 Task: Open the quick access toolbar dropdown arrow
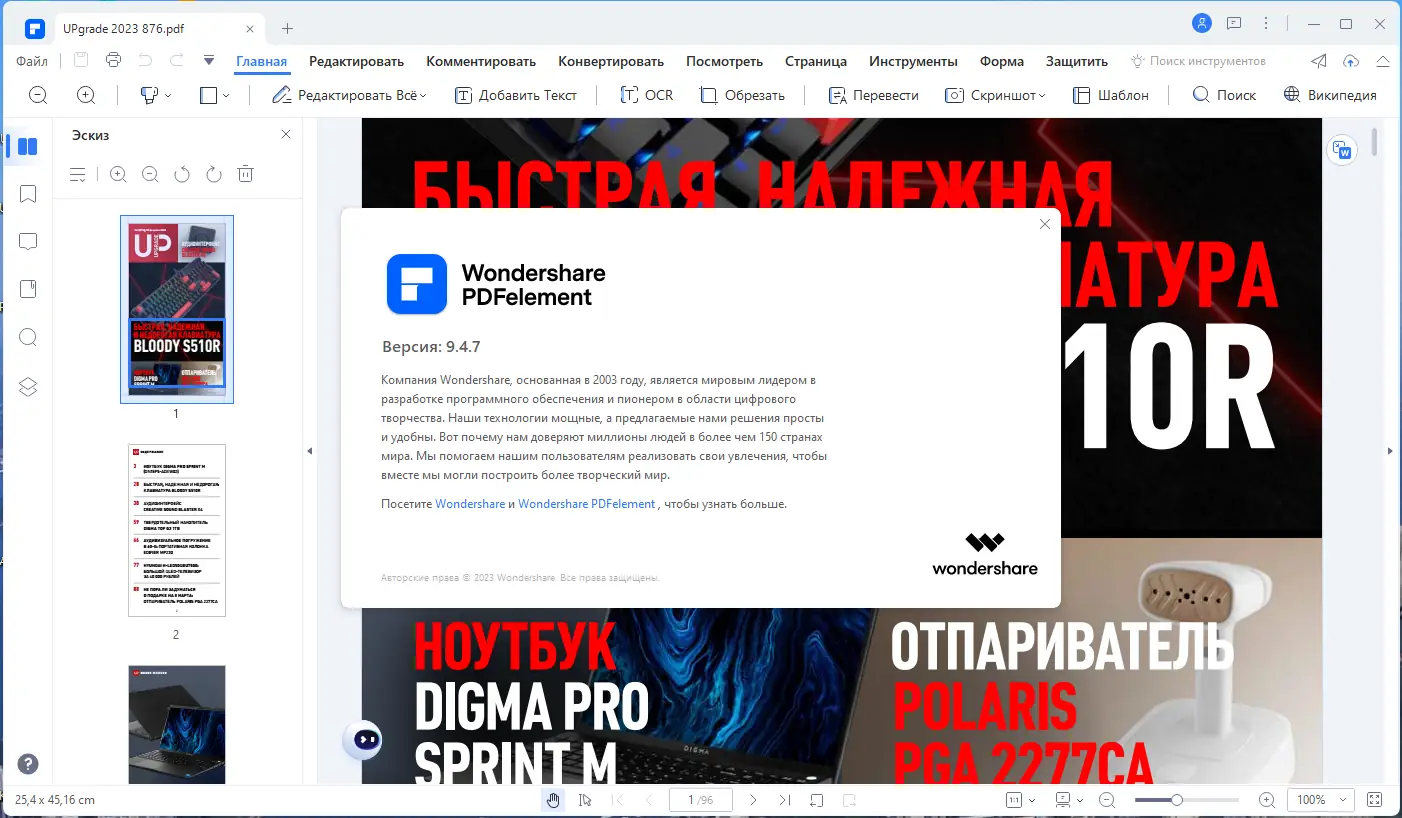point(209,60)
